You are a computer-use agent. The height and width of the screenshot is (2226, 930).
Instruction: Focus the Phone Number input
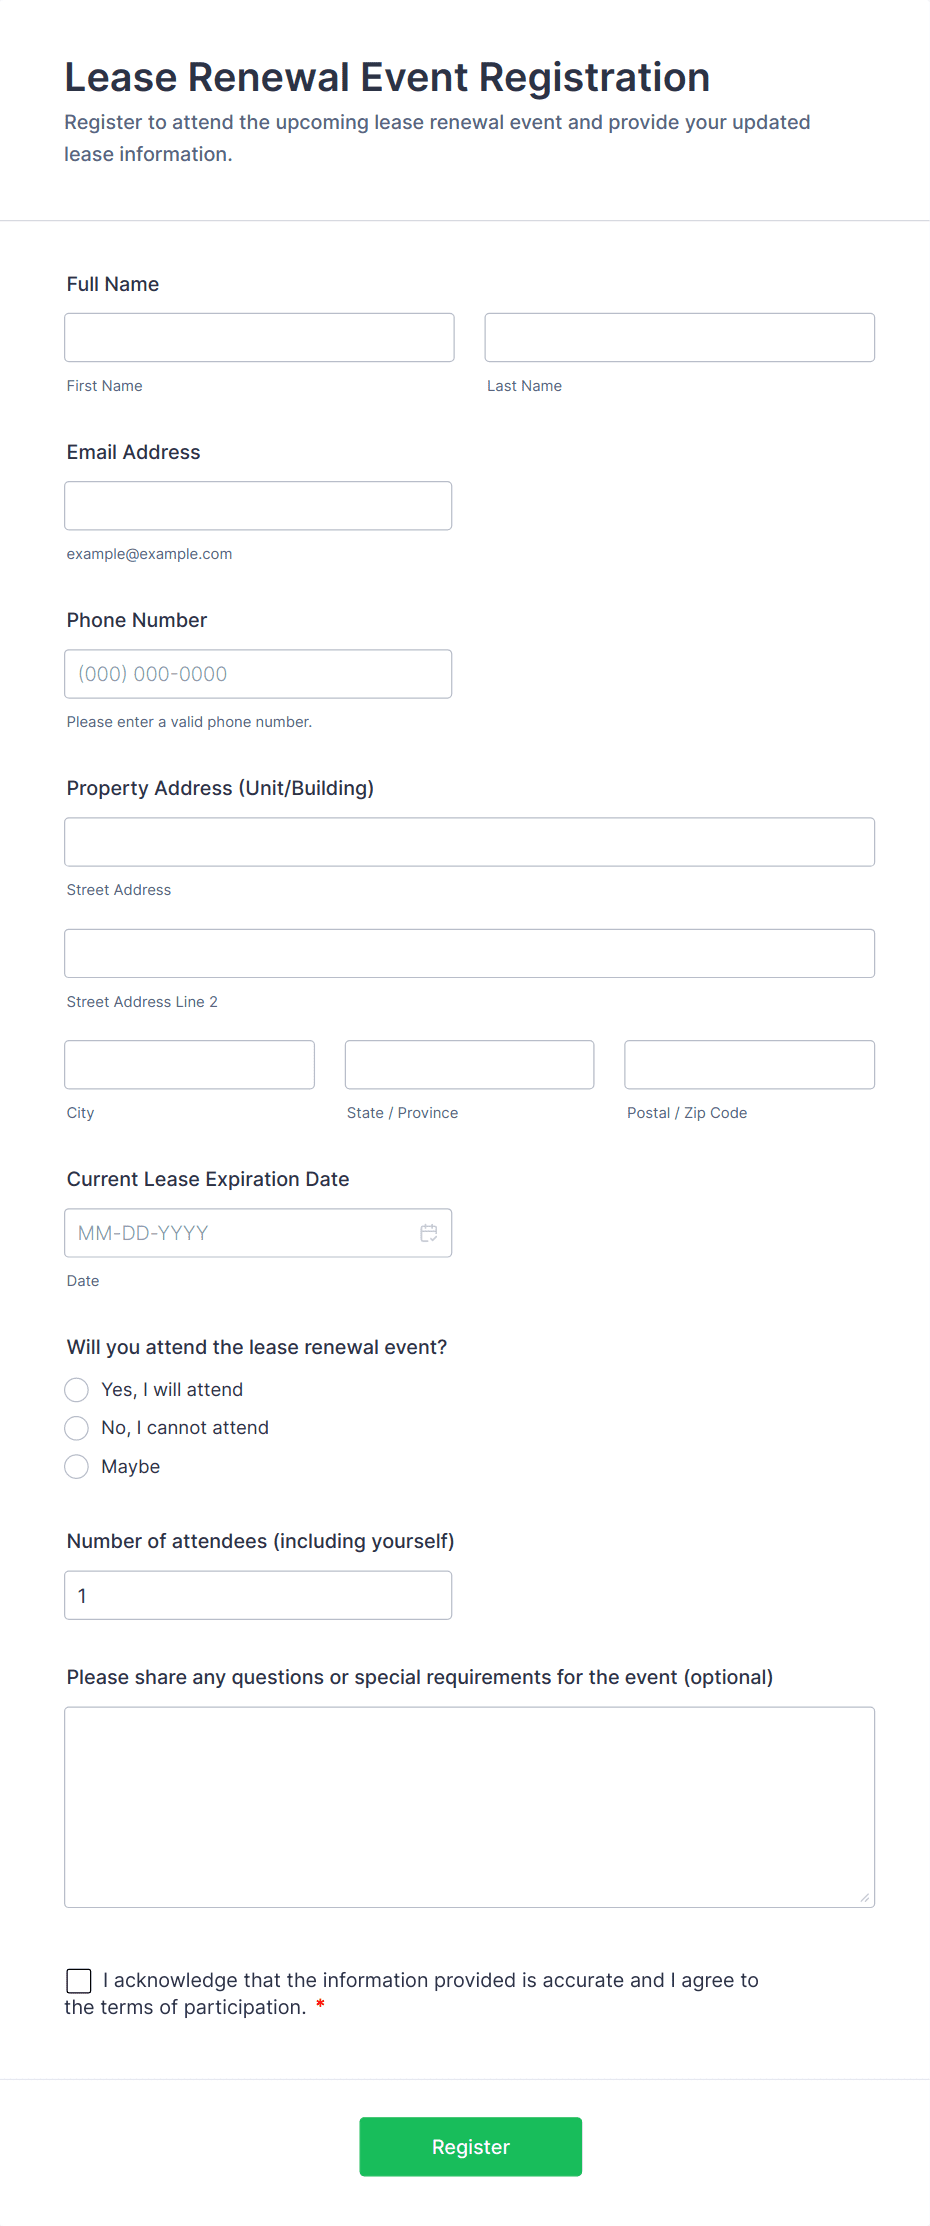(x=258, y=674)
